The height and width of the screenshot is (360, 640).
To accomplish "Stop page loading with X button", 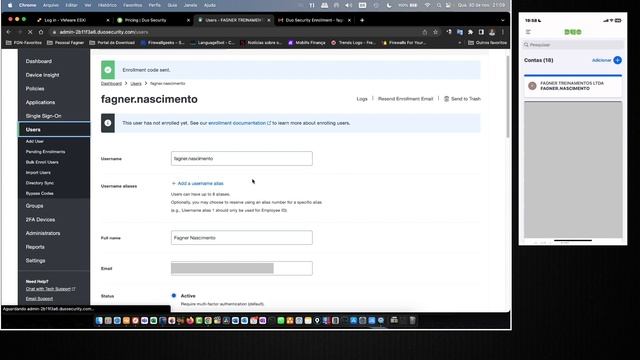I will [30, 32].
